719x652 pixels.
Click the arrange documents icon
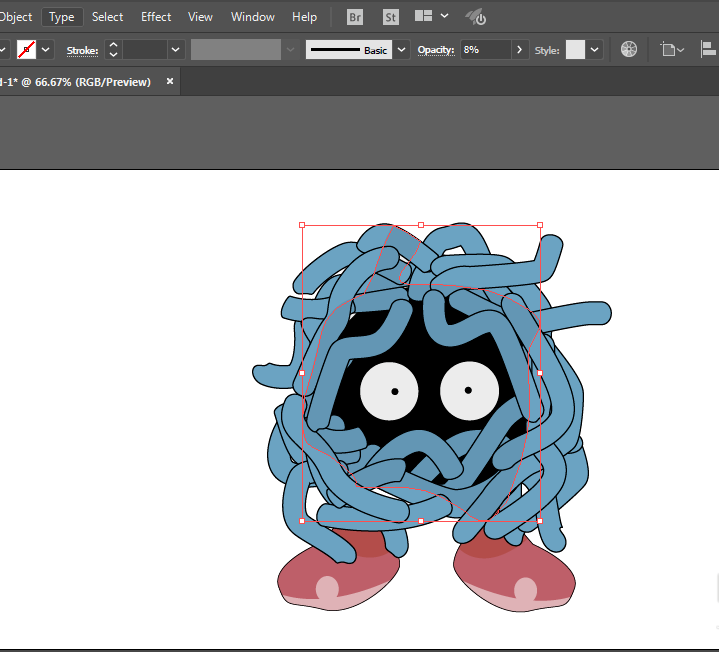tap(423, 16)
